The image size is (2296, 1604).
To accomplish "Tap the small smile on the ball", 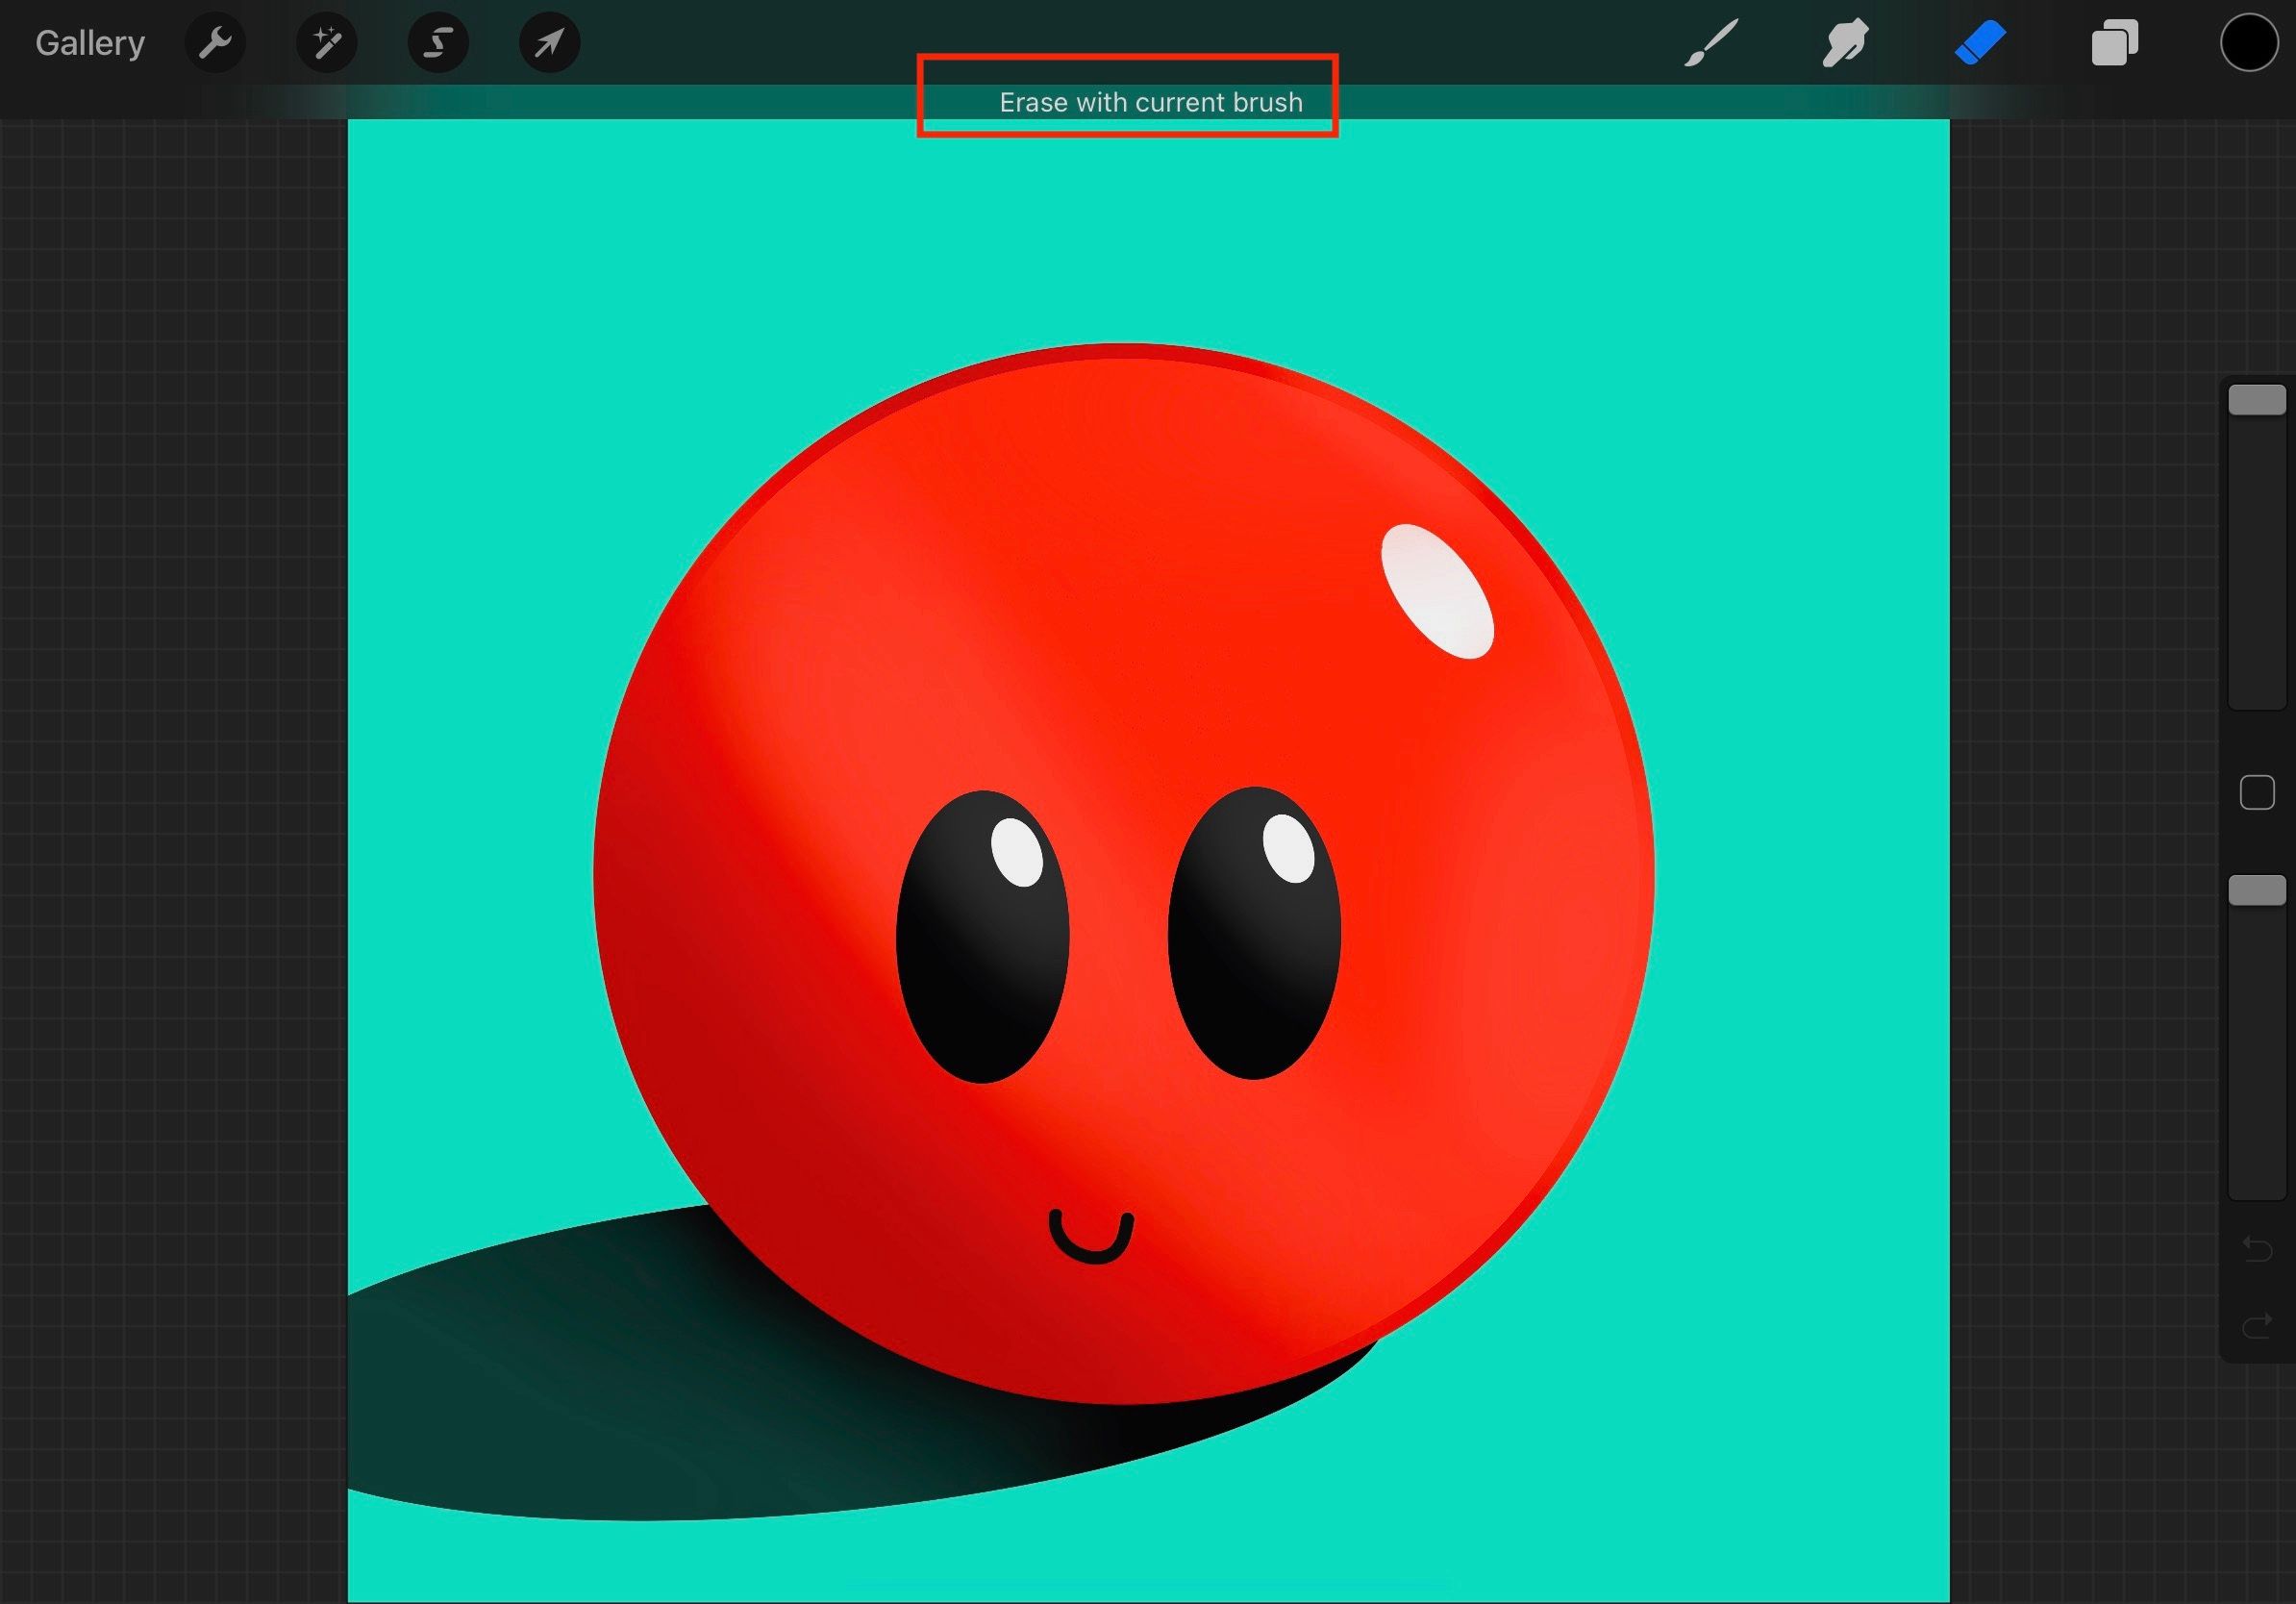I will coord(1091,1245).
